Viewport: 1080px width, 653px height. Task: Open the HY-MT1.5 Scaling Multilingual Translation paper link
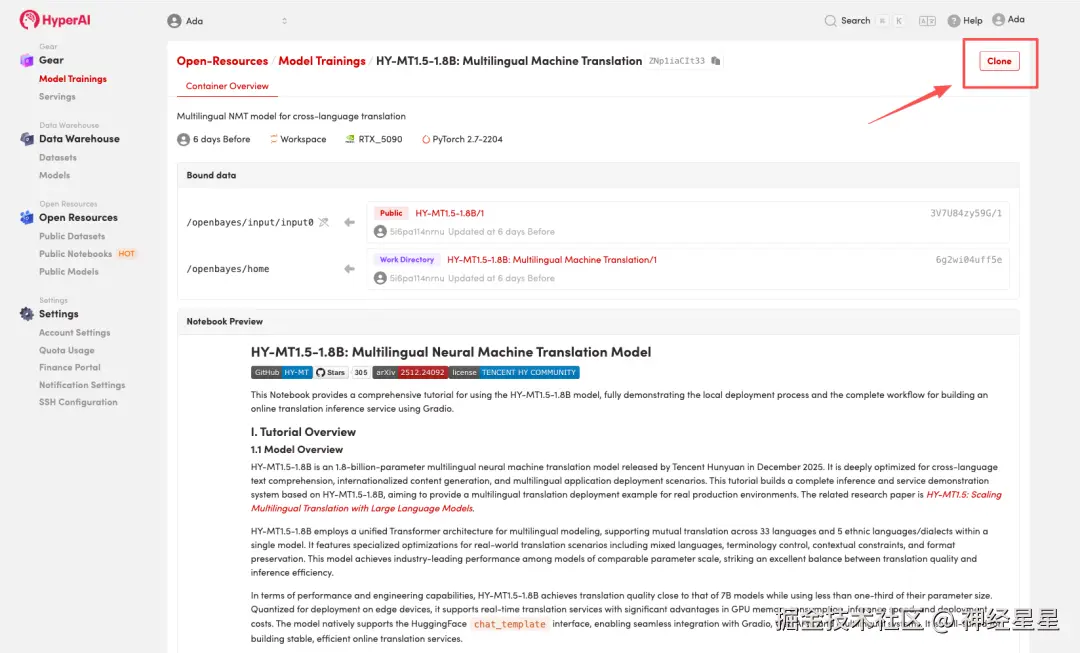click(626, 501)
